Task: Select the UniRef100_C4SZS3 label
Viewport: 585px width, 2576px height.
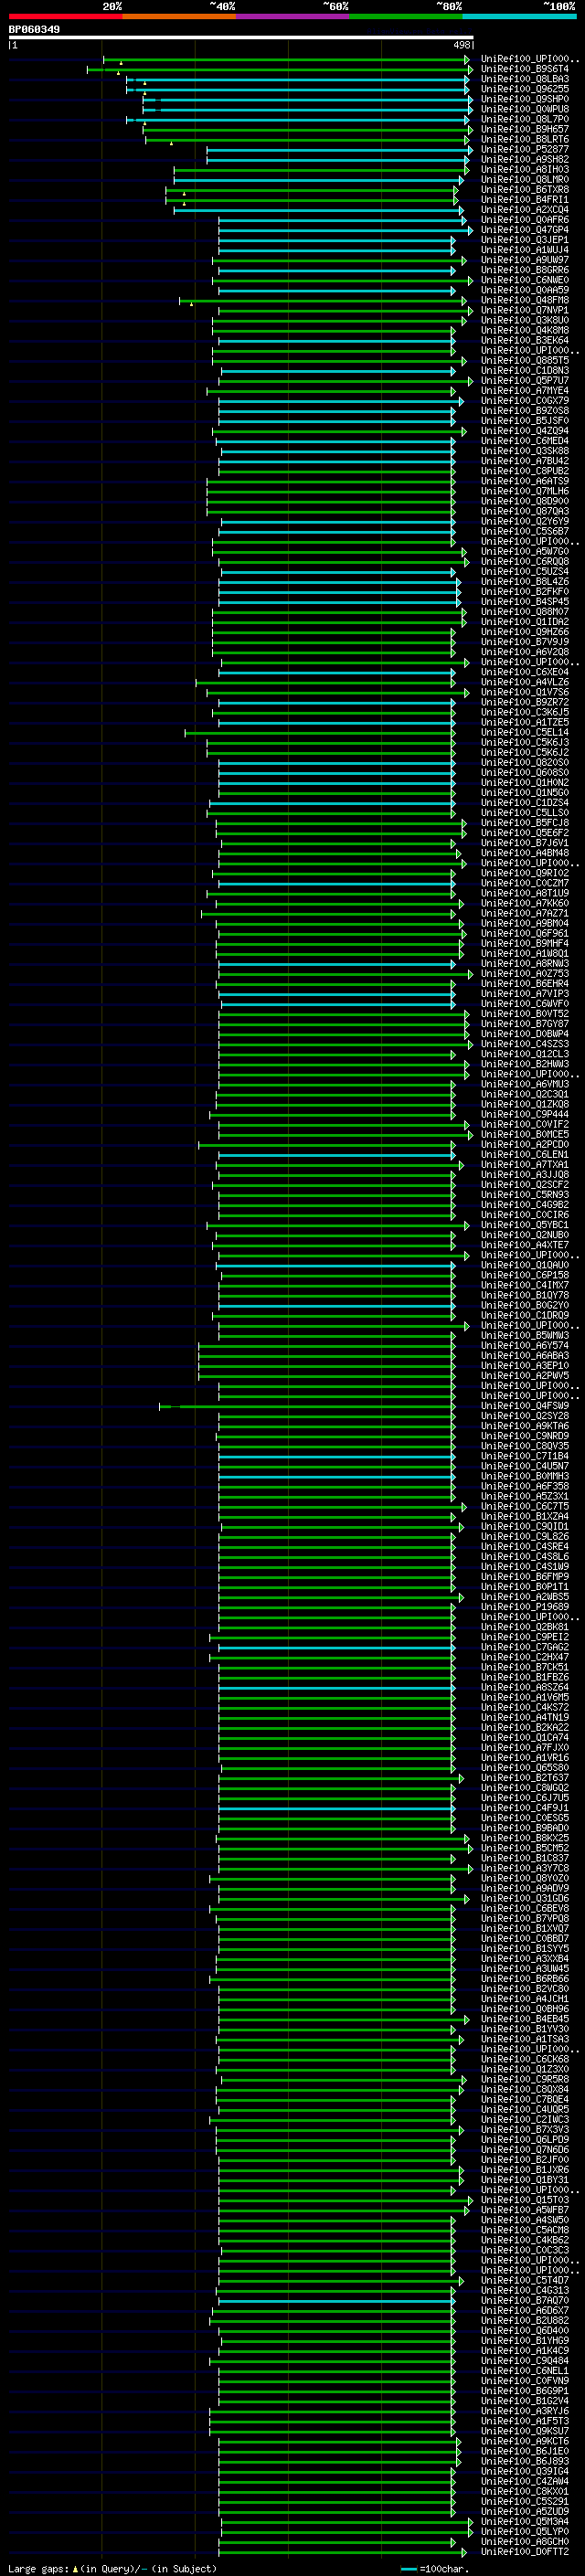Action: pyautogui.click(x=525, y=1044)
